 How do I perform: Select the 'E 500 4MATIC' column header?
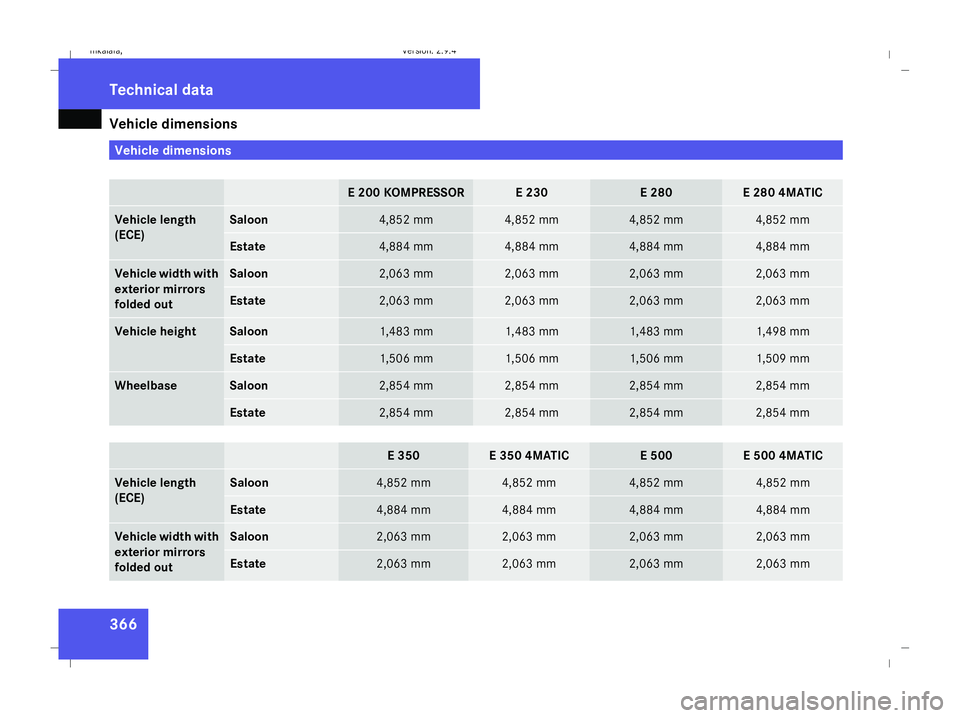(x=783, y=455)
